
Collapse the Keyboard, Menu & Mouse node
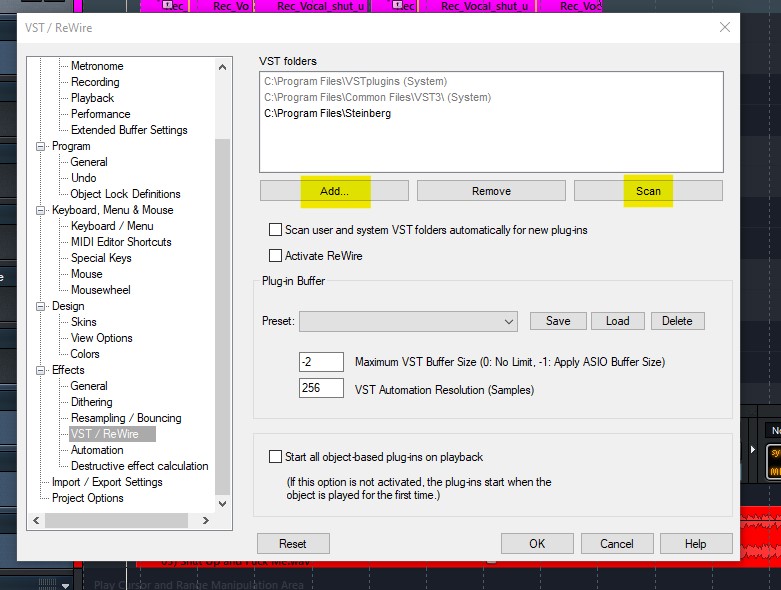point(40,210)
